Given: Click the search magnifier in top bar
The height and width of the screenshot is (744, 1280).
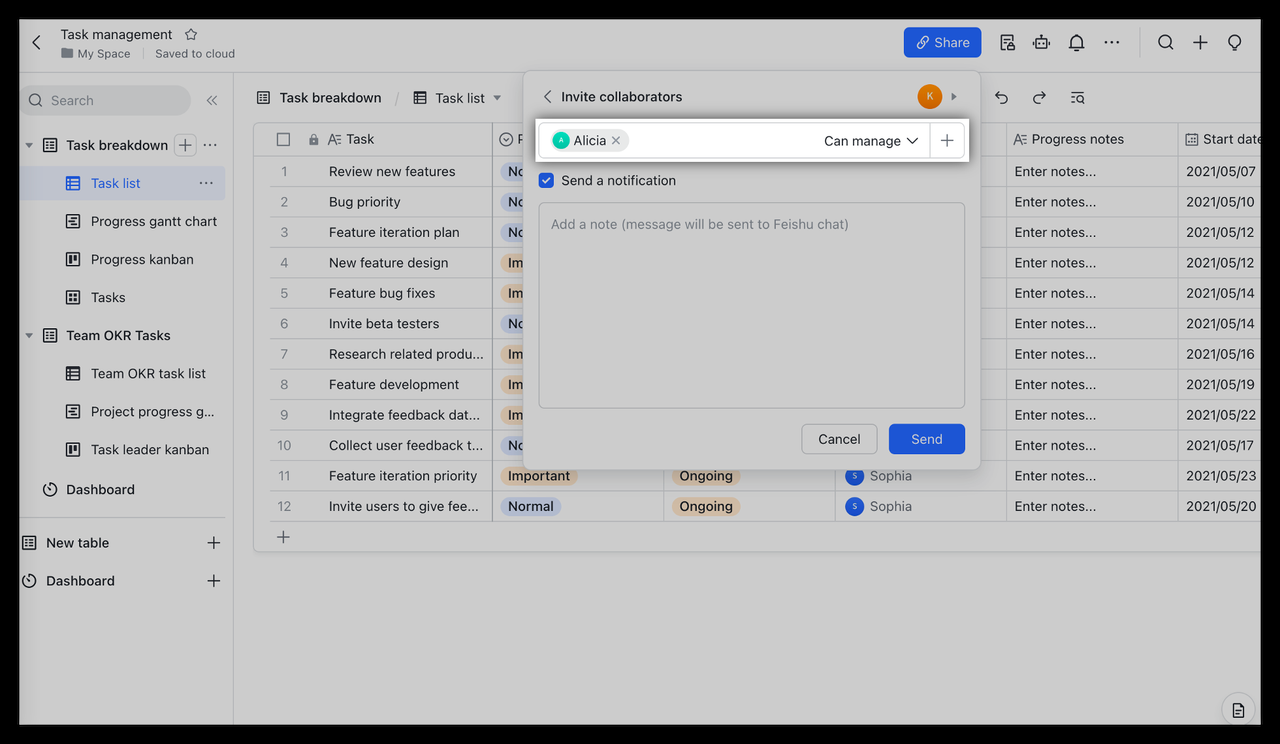Looking at the screenshot, I should (1165, 42).
